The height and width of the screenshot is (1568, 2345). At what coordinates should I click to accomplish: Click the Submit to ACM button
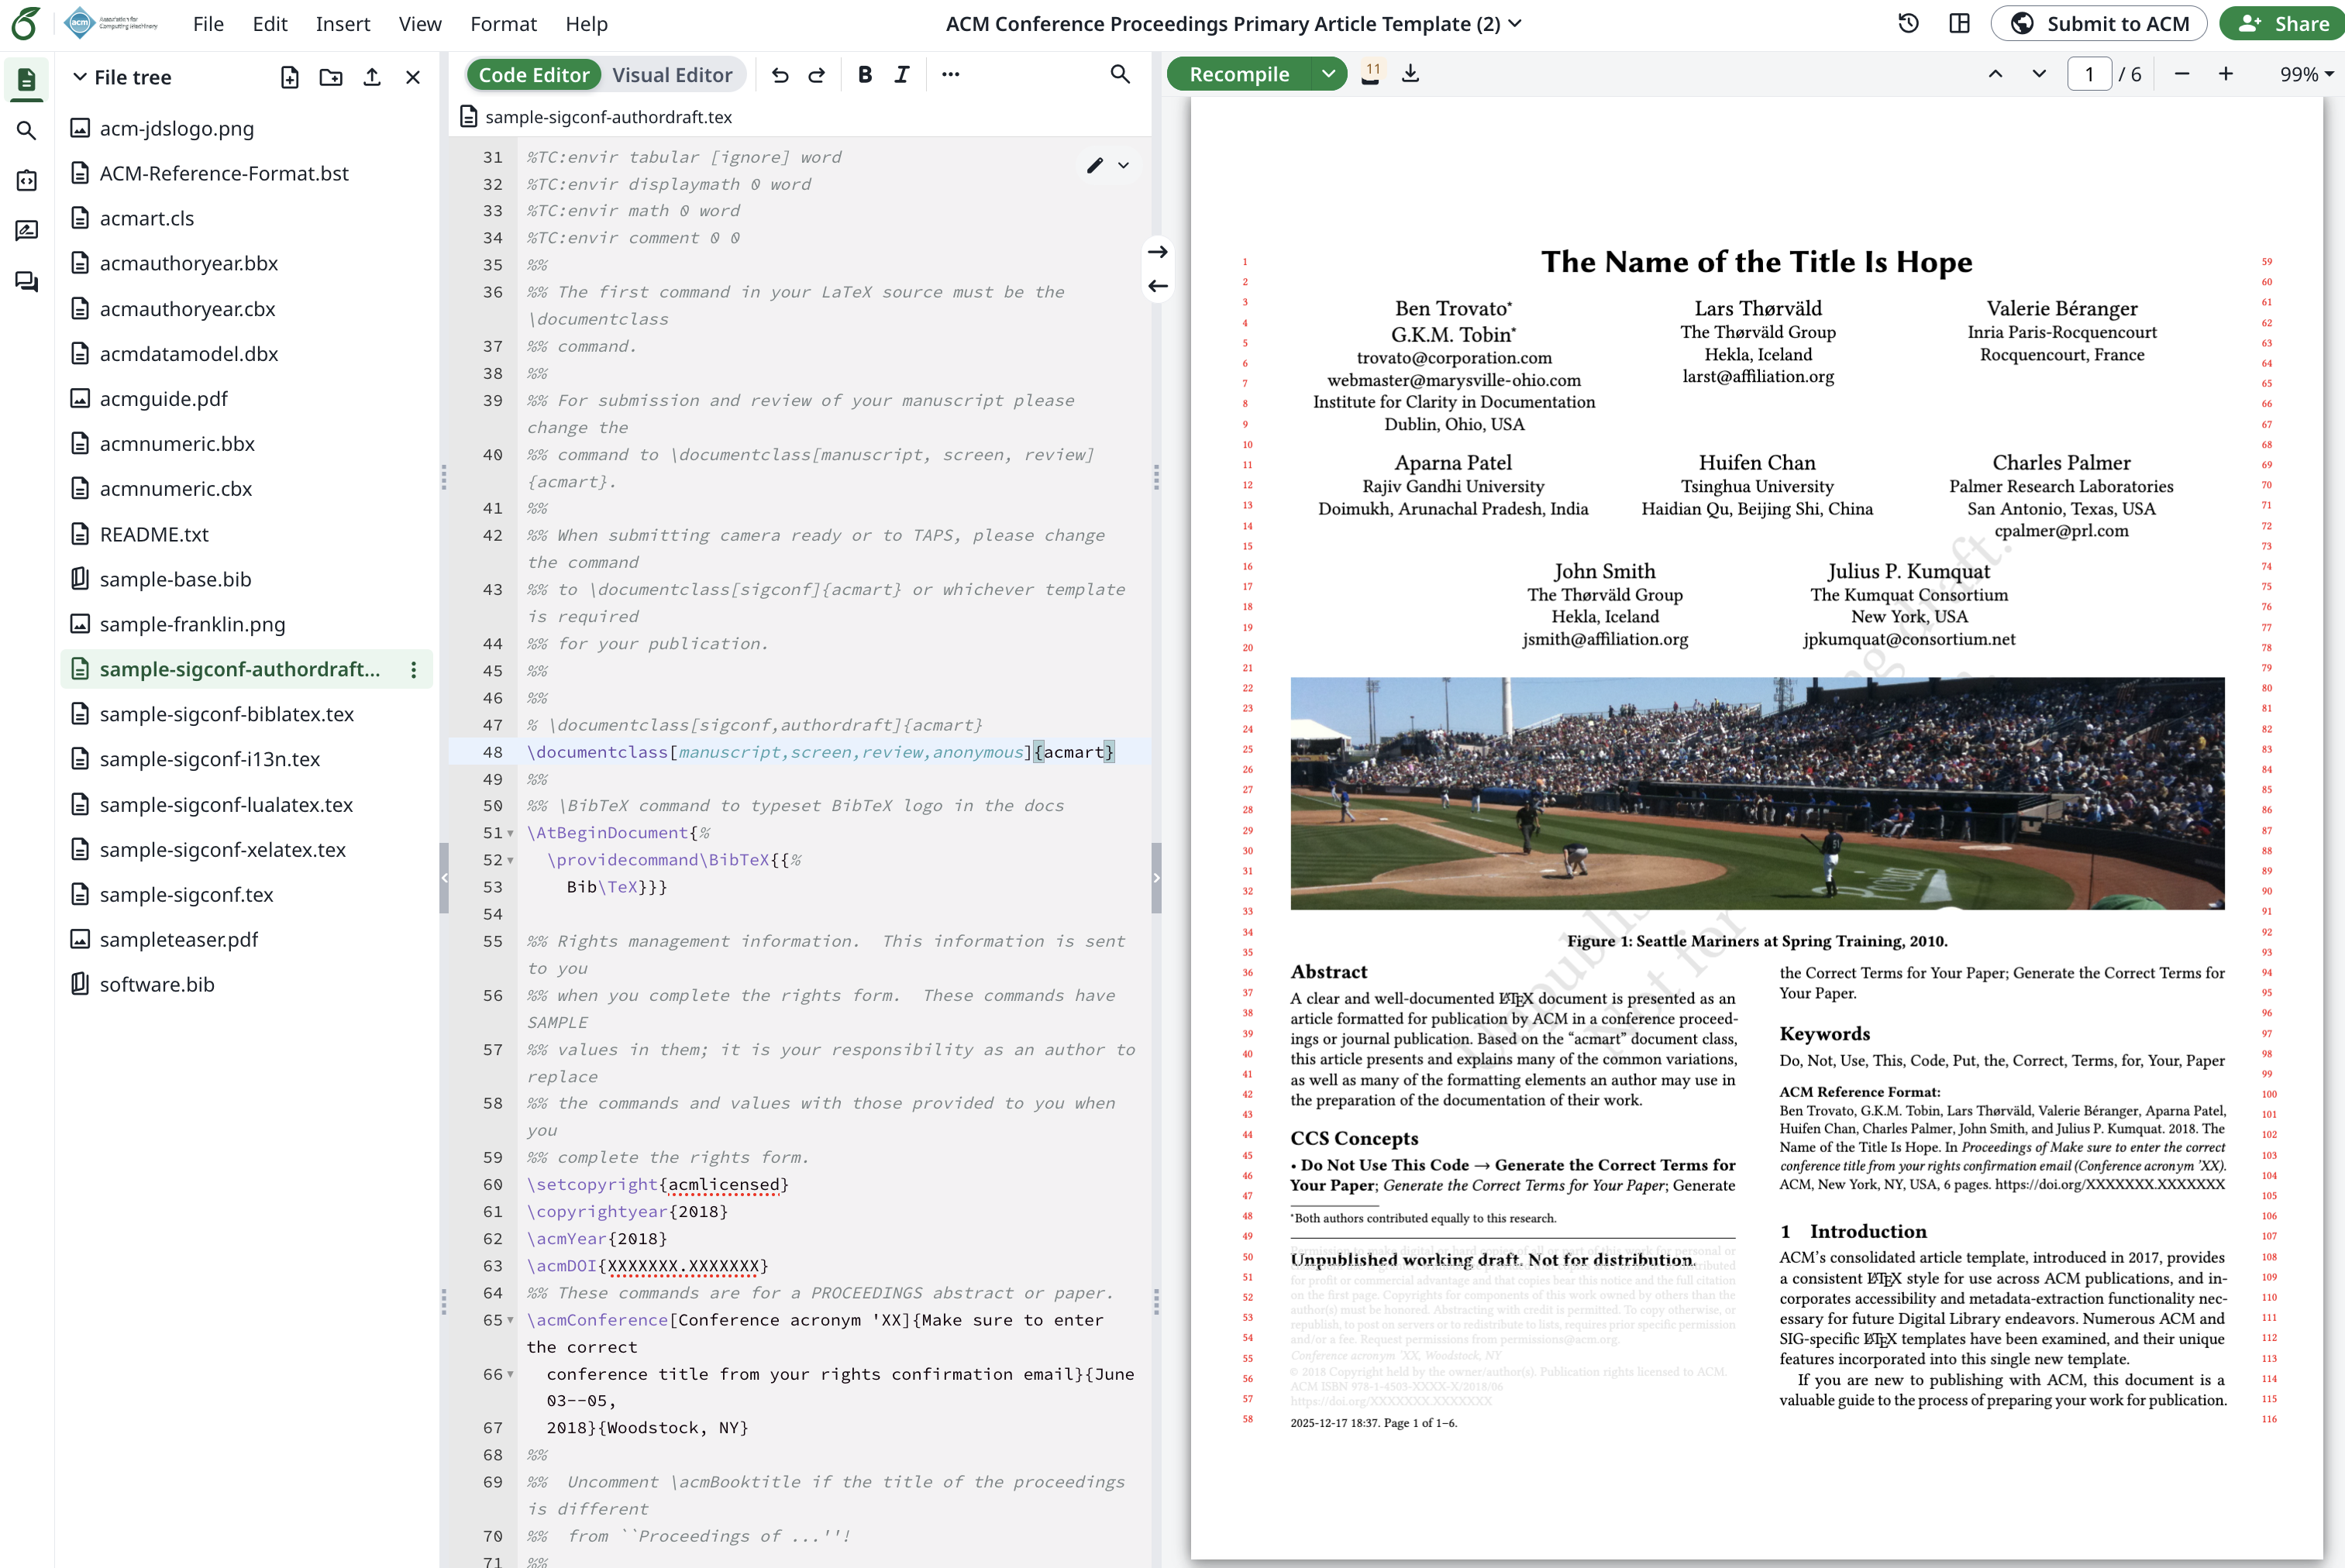click(x=2098, y=23)
